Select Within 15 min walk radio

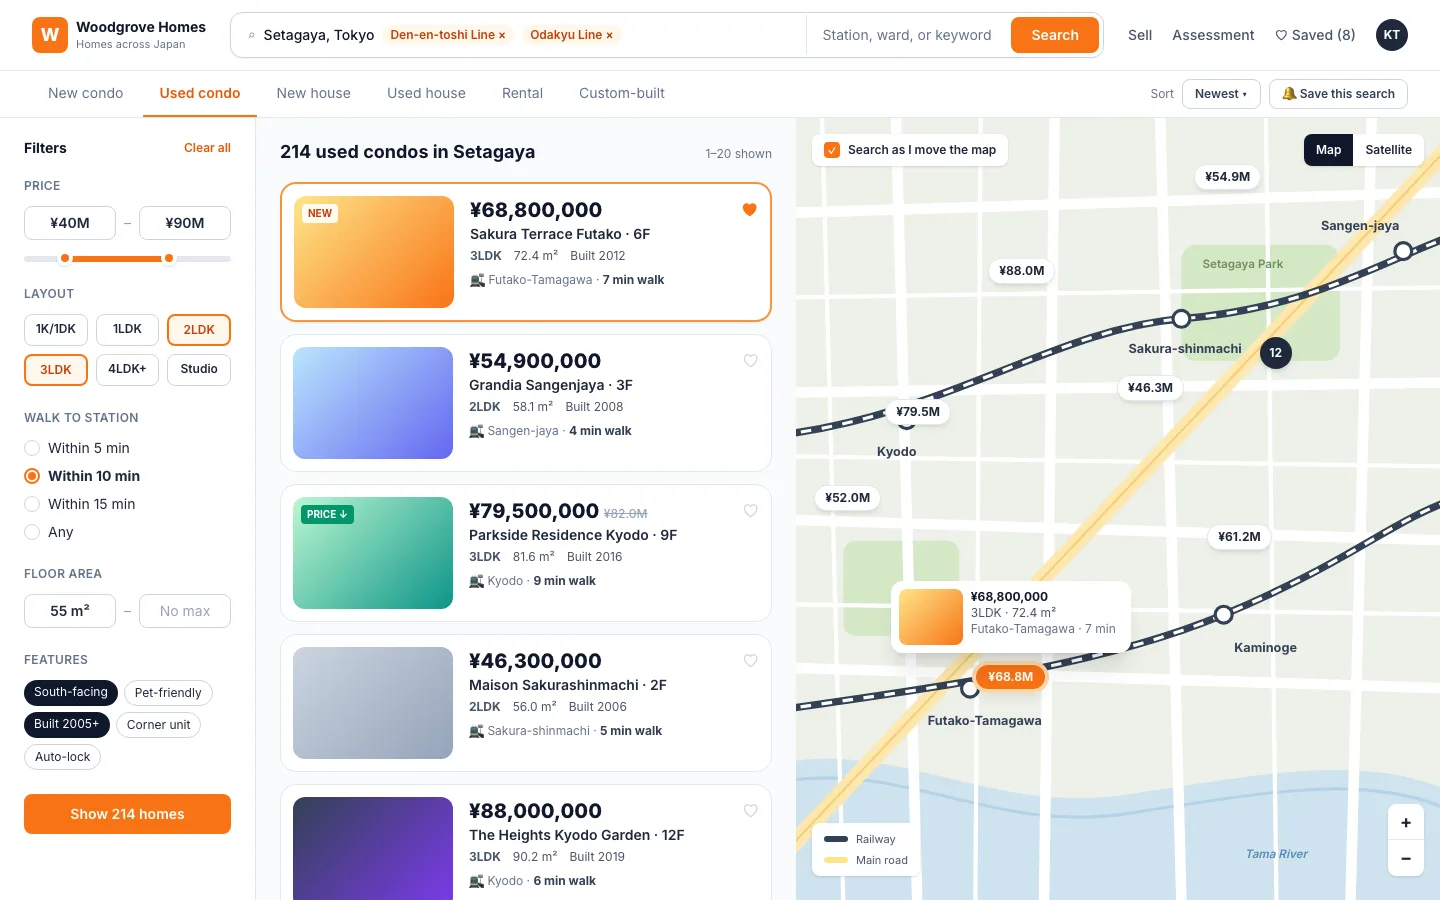(32, 504)
